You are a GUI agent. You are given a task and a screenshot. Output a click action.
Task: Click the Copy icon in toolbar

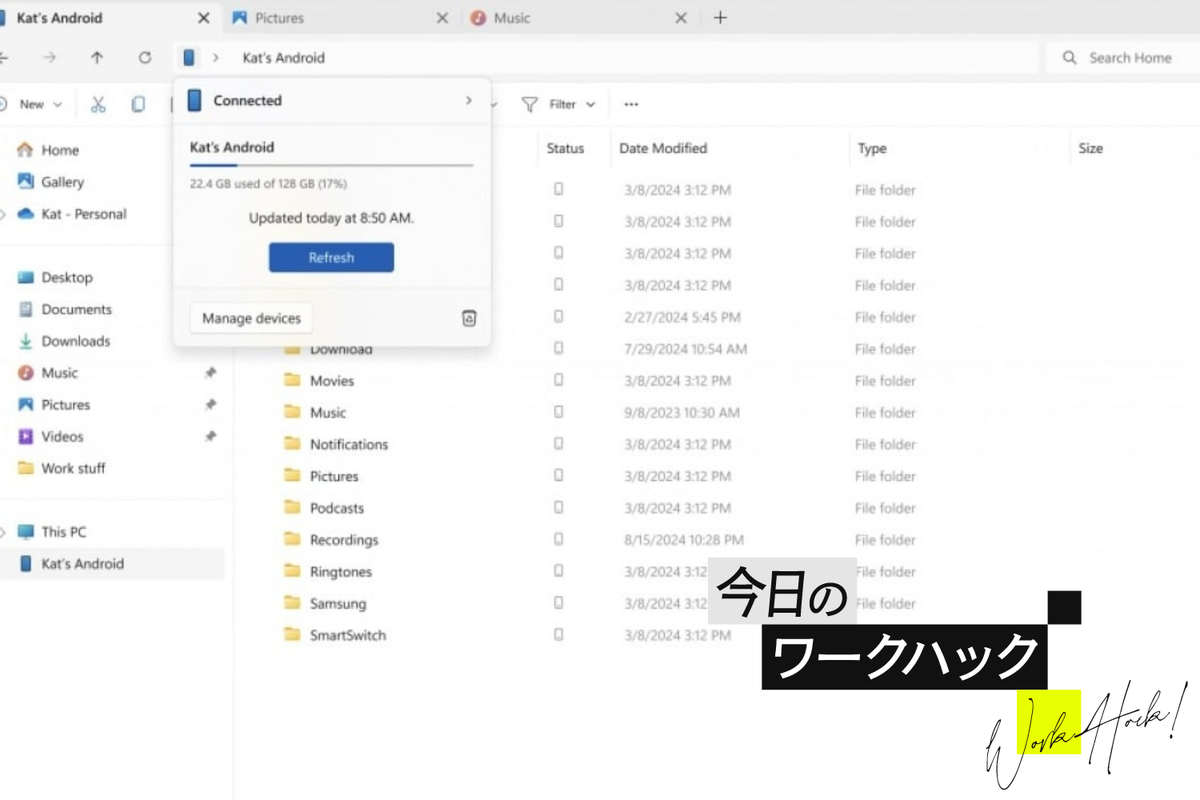(x=138, y=104)
